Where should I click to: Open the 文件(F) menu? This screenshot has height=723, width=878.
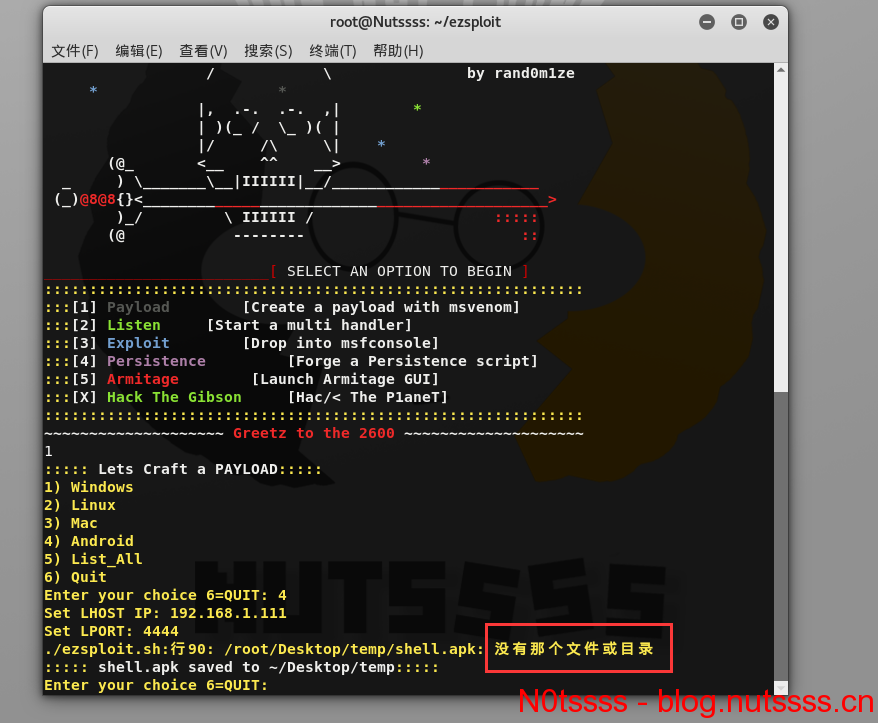tap(75, 51)
